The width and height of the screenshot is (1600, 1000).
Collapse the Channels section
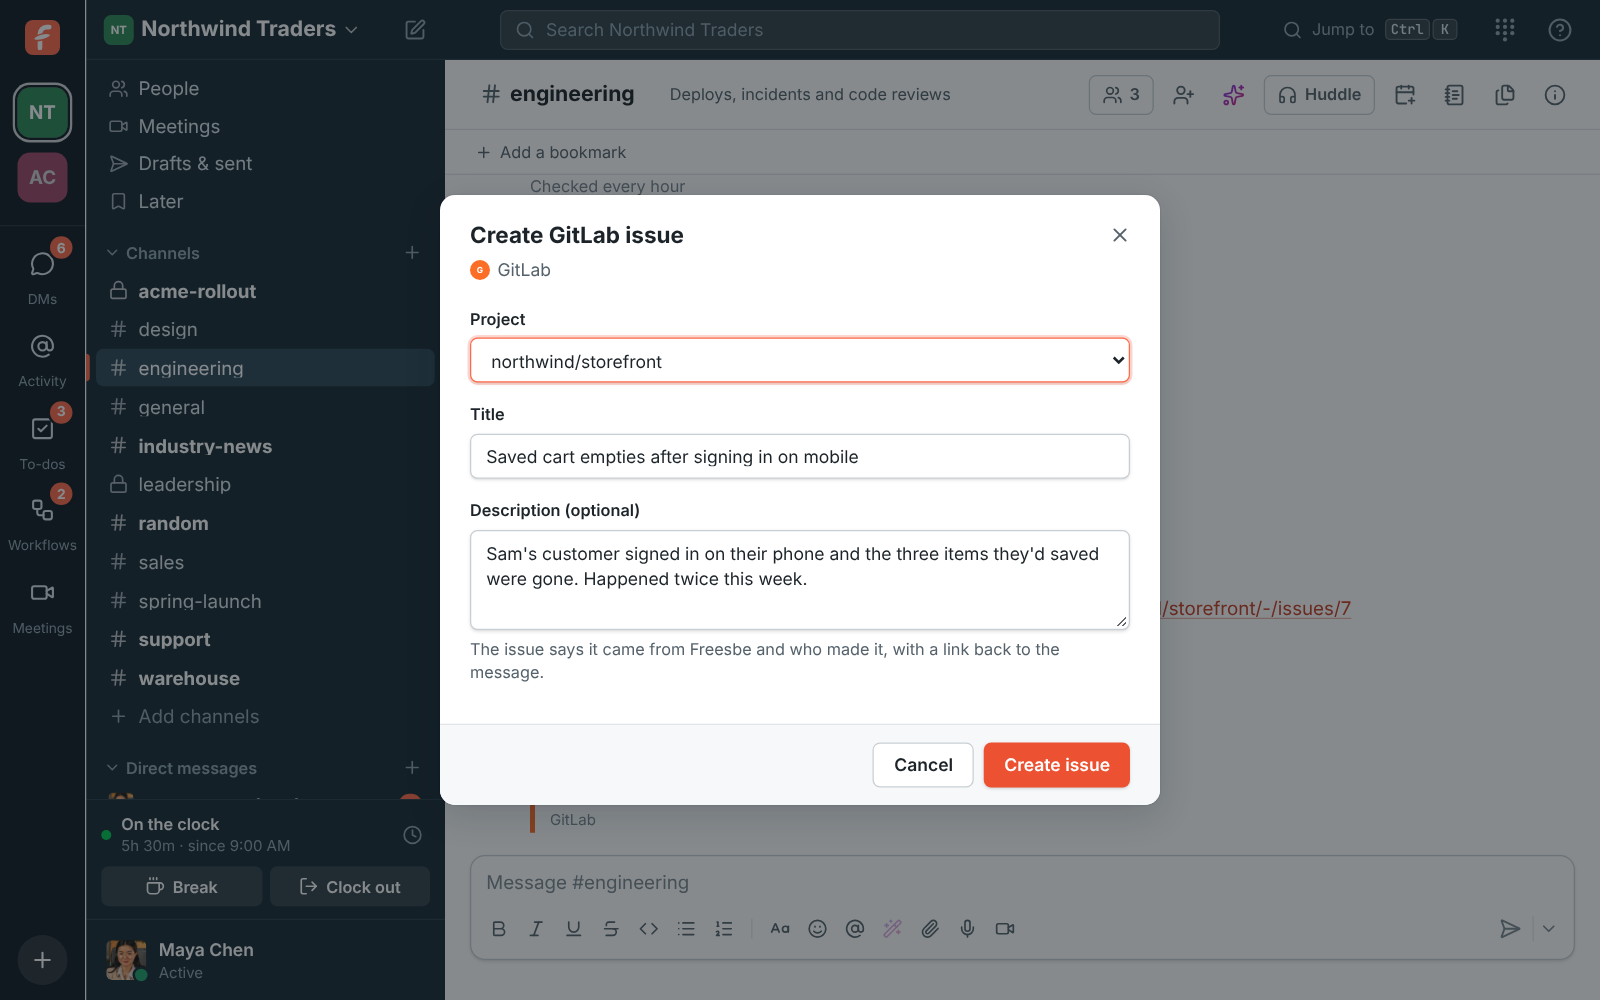click(x=153, y=253)
